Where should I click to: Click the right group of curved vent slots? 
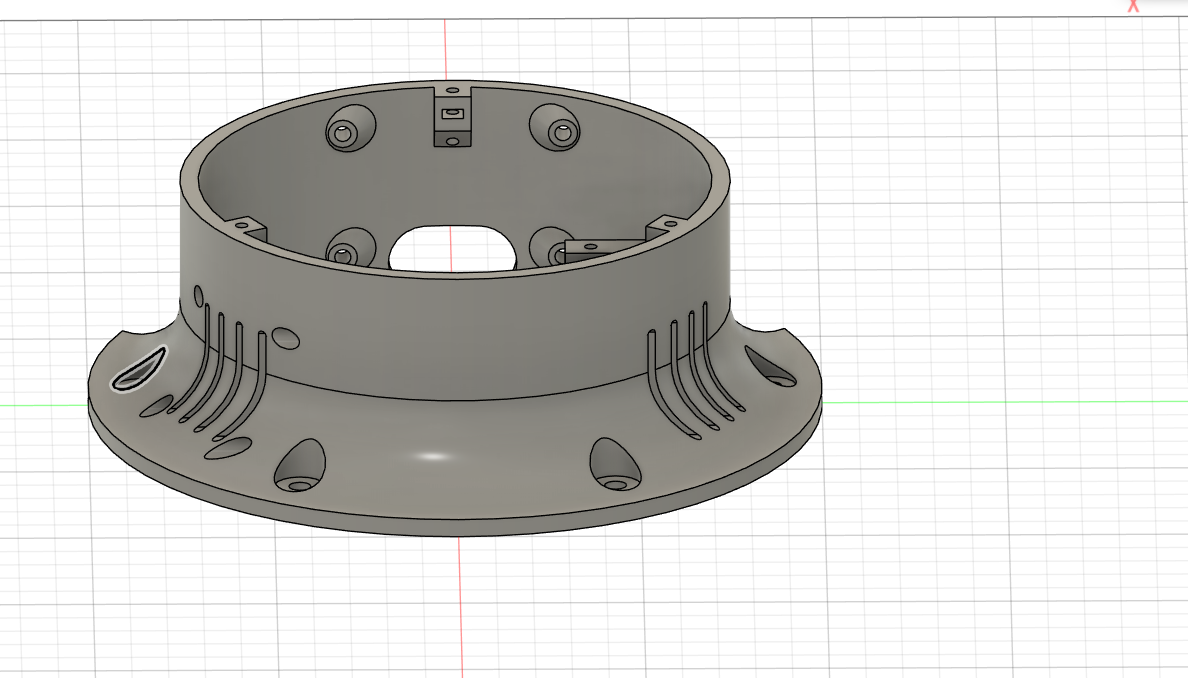[695, 369]
